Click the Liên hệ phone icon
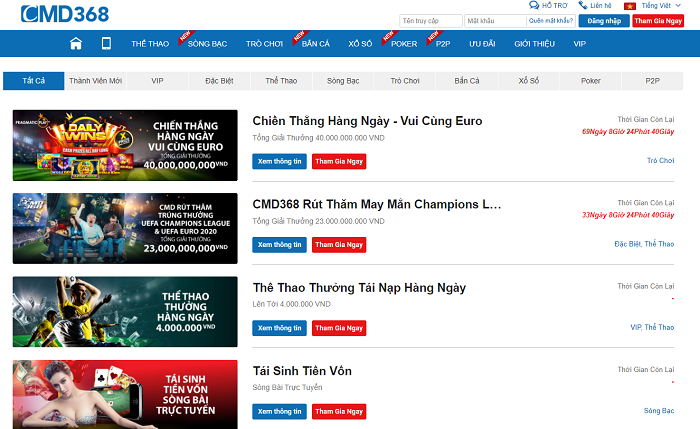 point(582,6)
